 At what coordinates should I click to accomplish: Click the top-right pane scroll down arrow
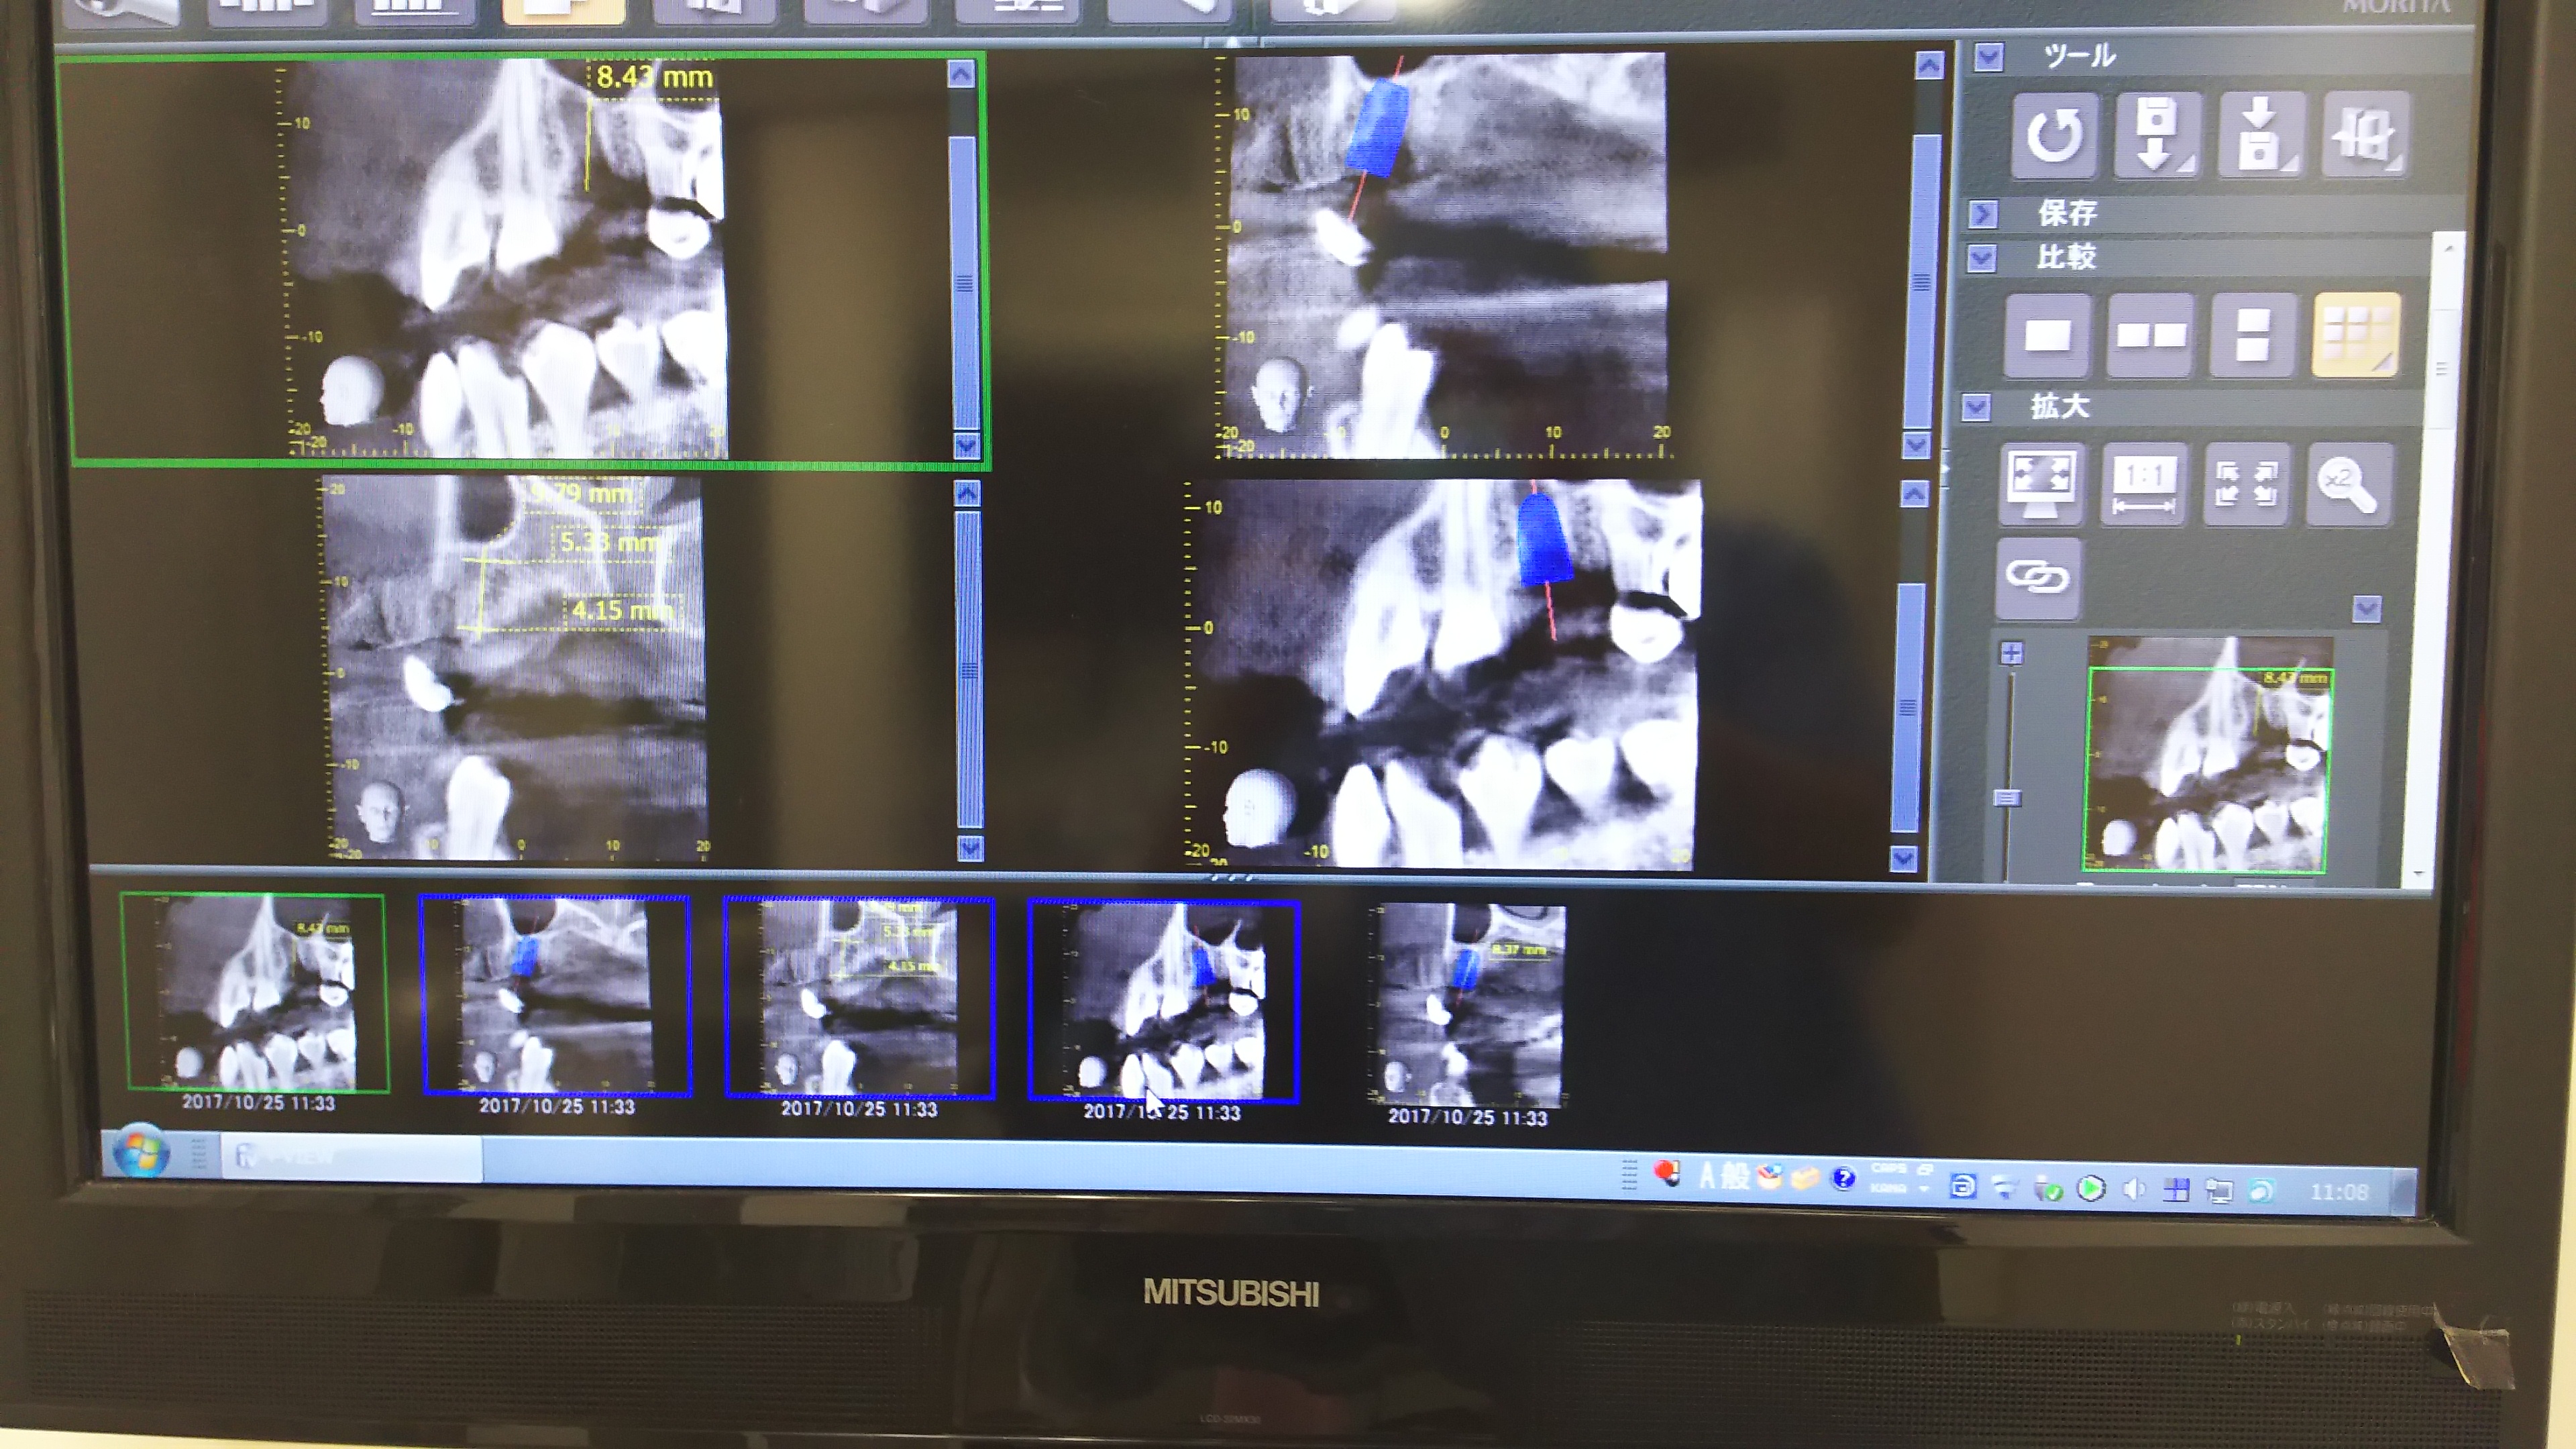point(1916,445)
